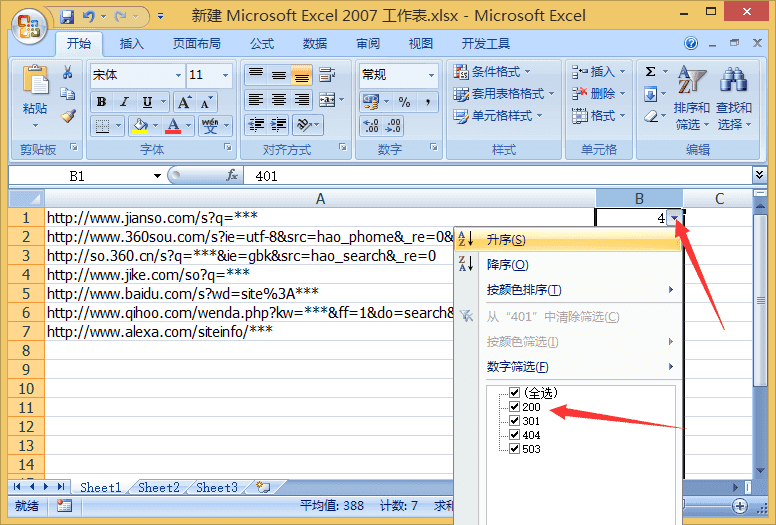The width and height of the screenshot is (776, 525).
Task: Click the font color red A swatch
Action: [173, 126]
